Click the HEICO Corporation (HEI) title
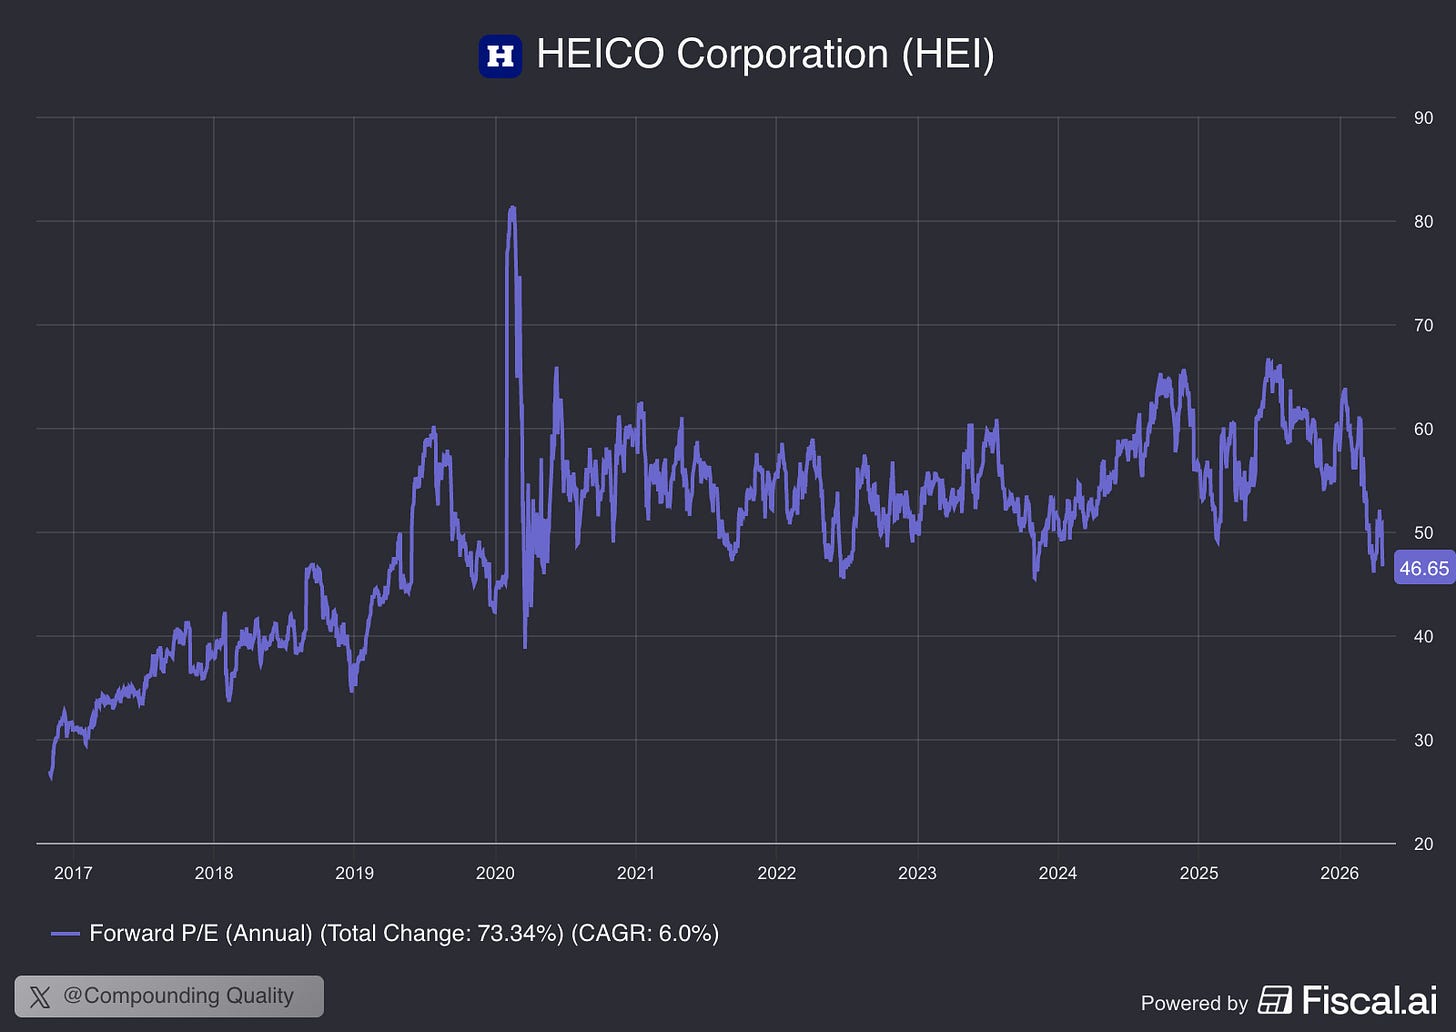This screenshot has height=1032, width=1456. pyautogui.click(x=765, y=54)
